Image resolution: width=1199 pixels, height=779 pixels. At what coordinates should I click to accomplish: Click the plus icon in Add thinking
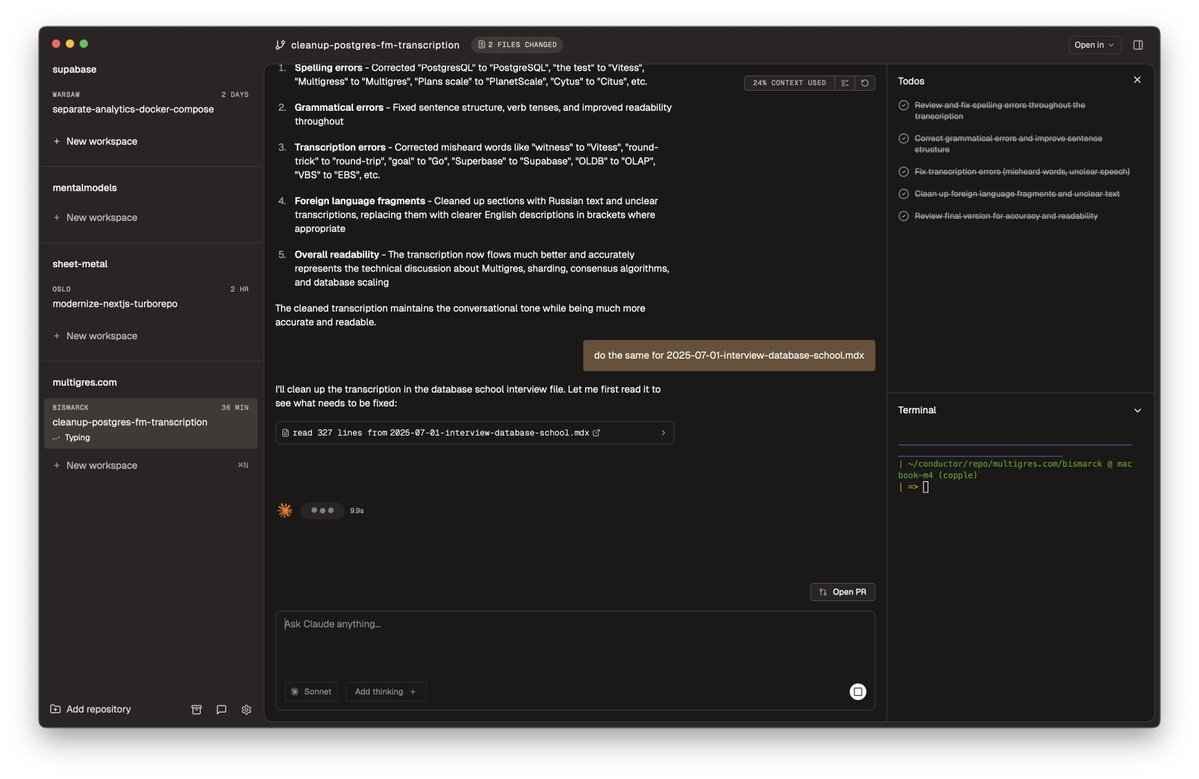(x=413, y=692)
